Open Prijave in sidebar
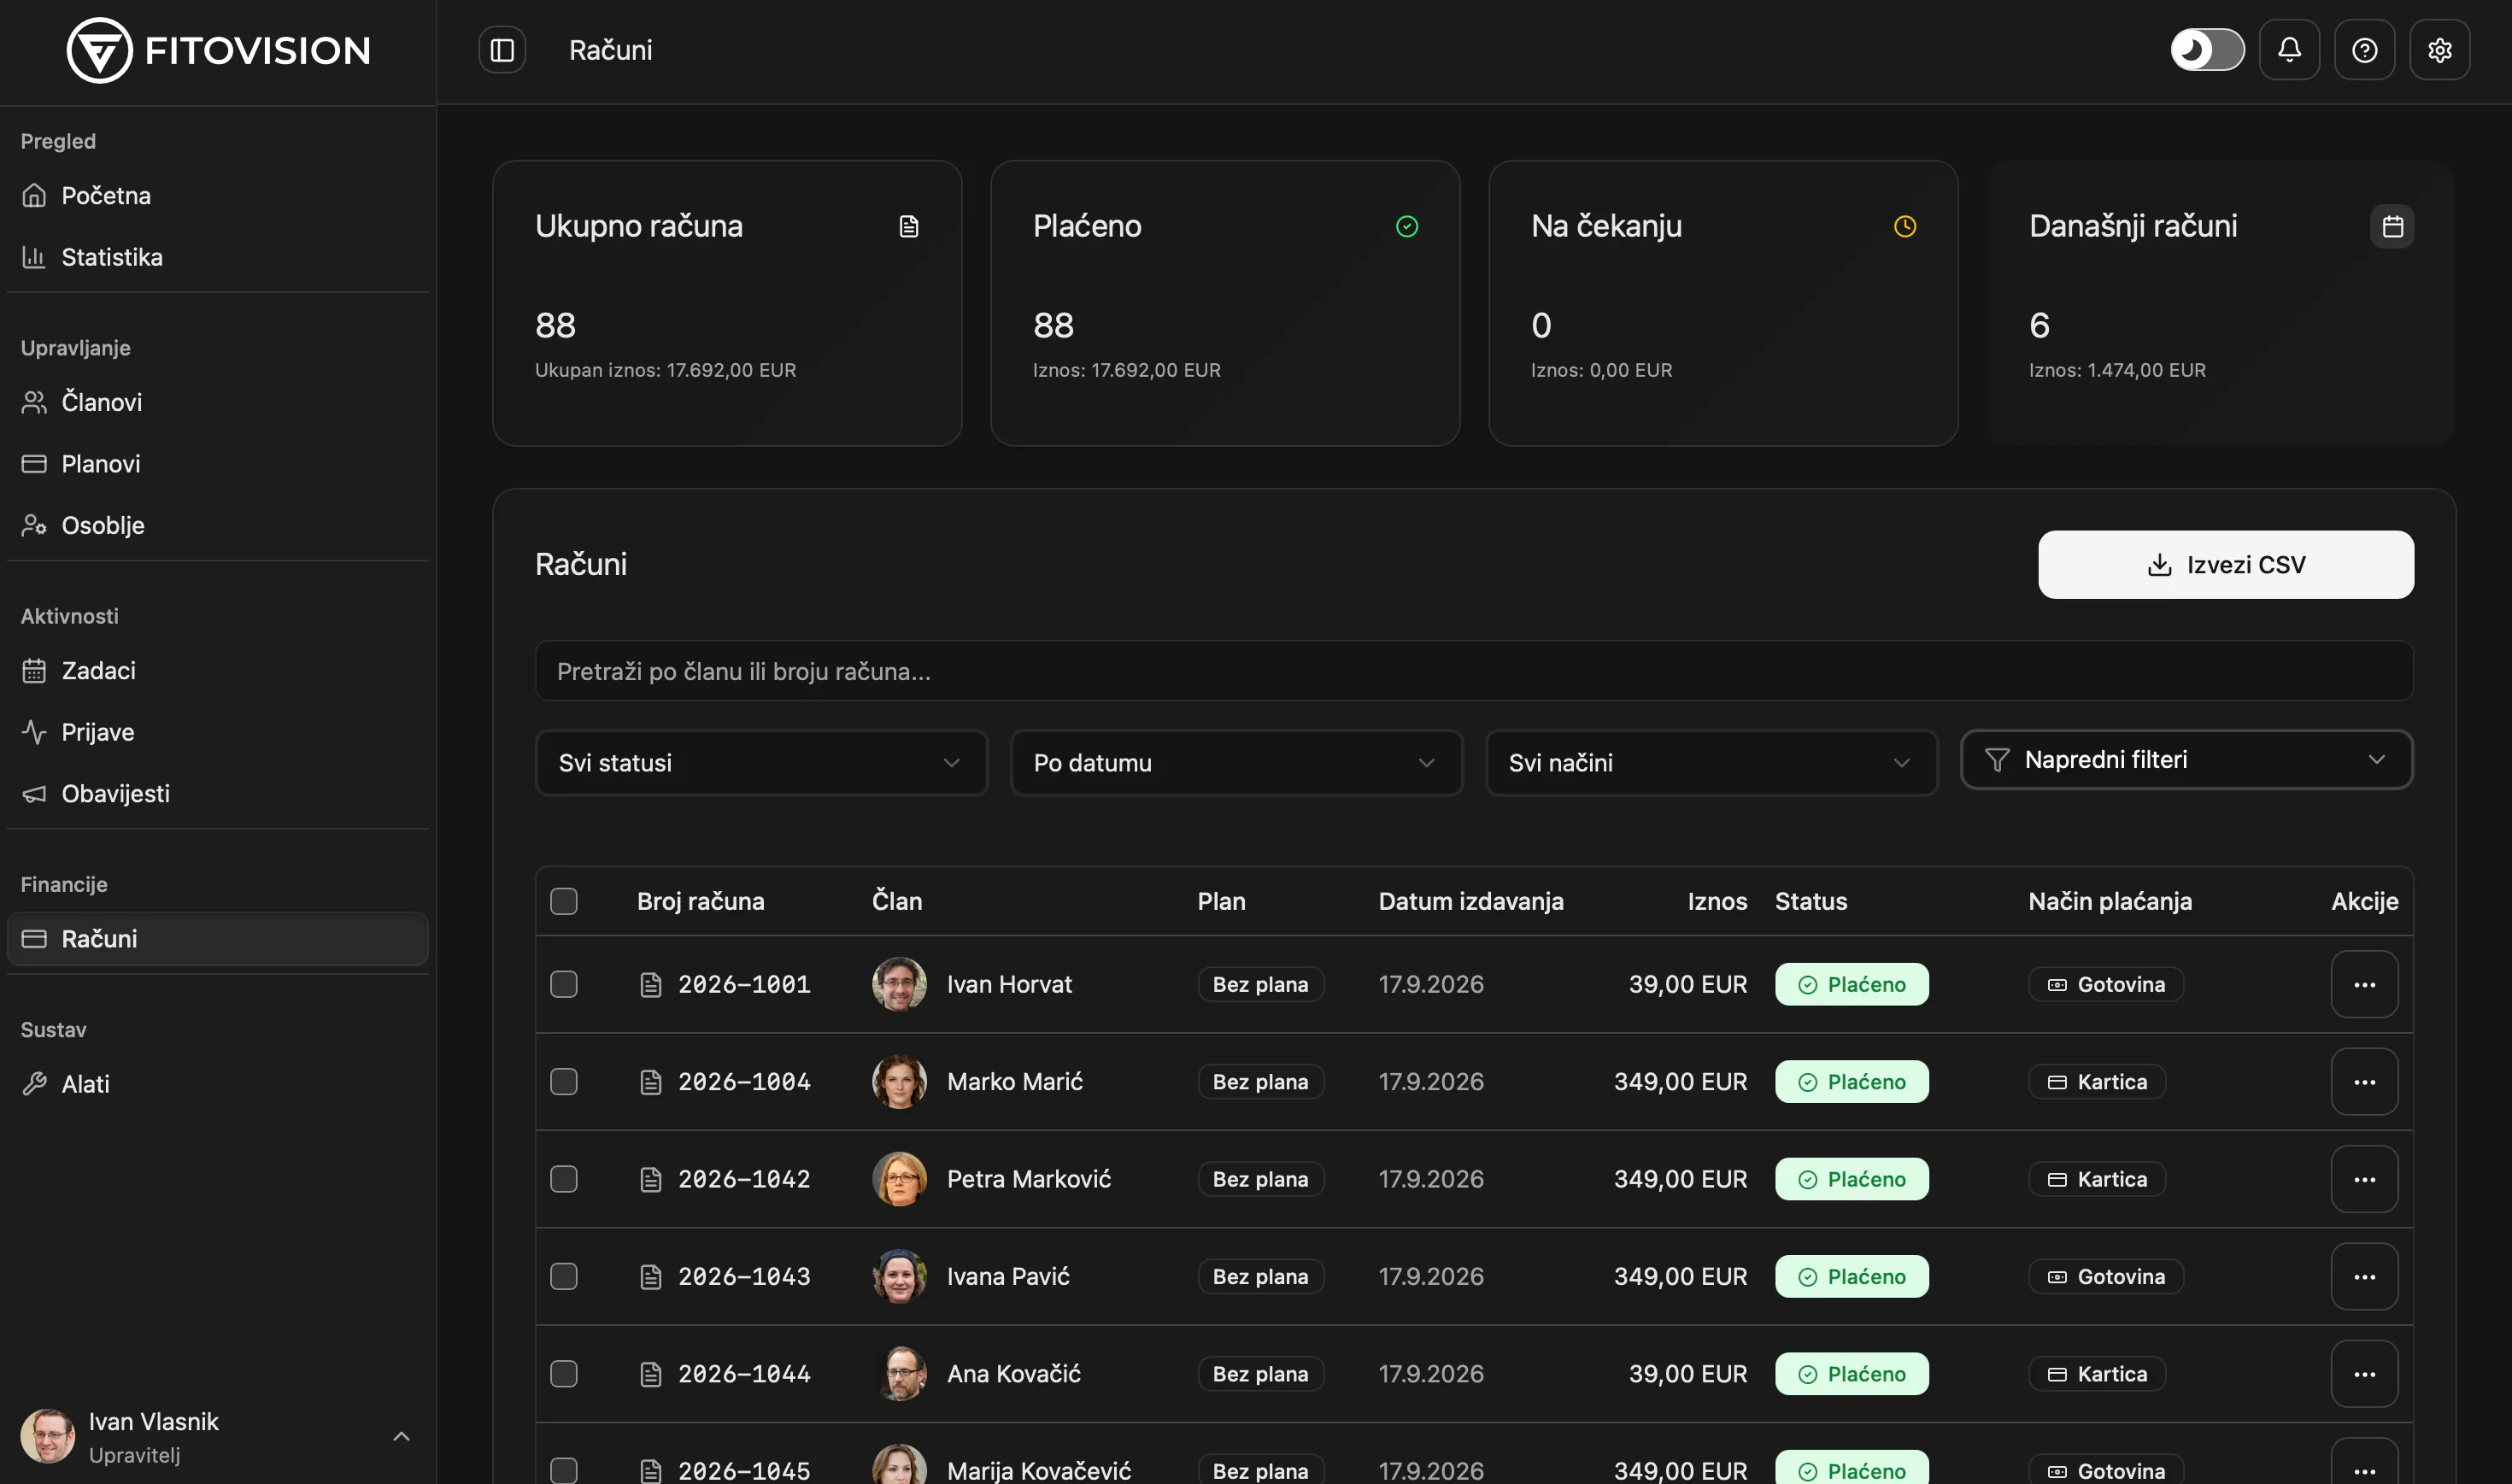 coord(218,732)
